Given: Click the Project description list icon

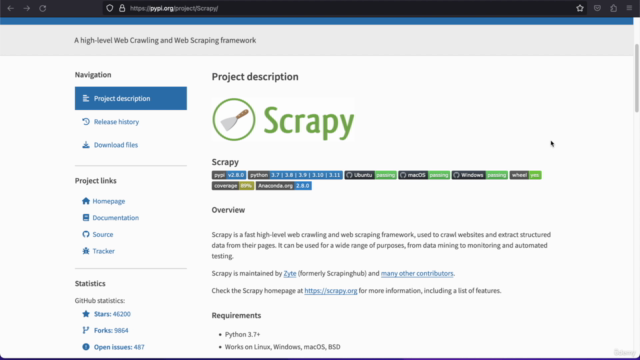Looking at the screenshot, I should 86,98.
